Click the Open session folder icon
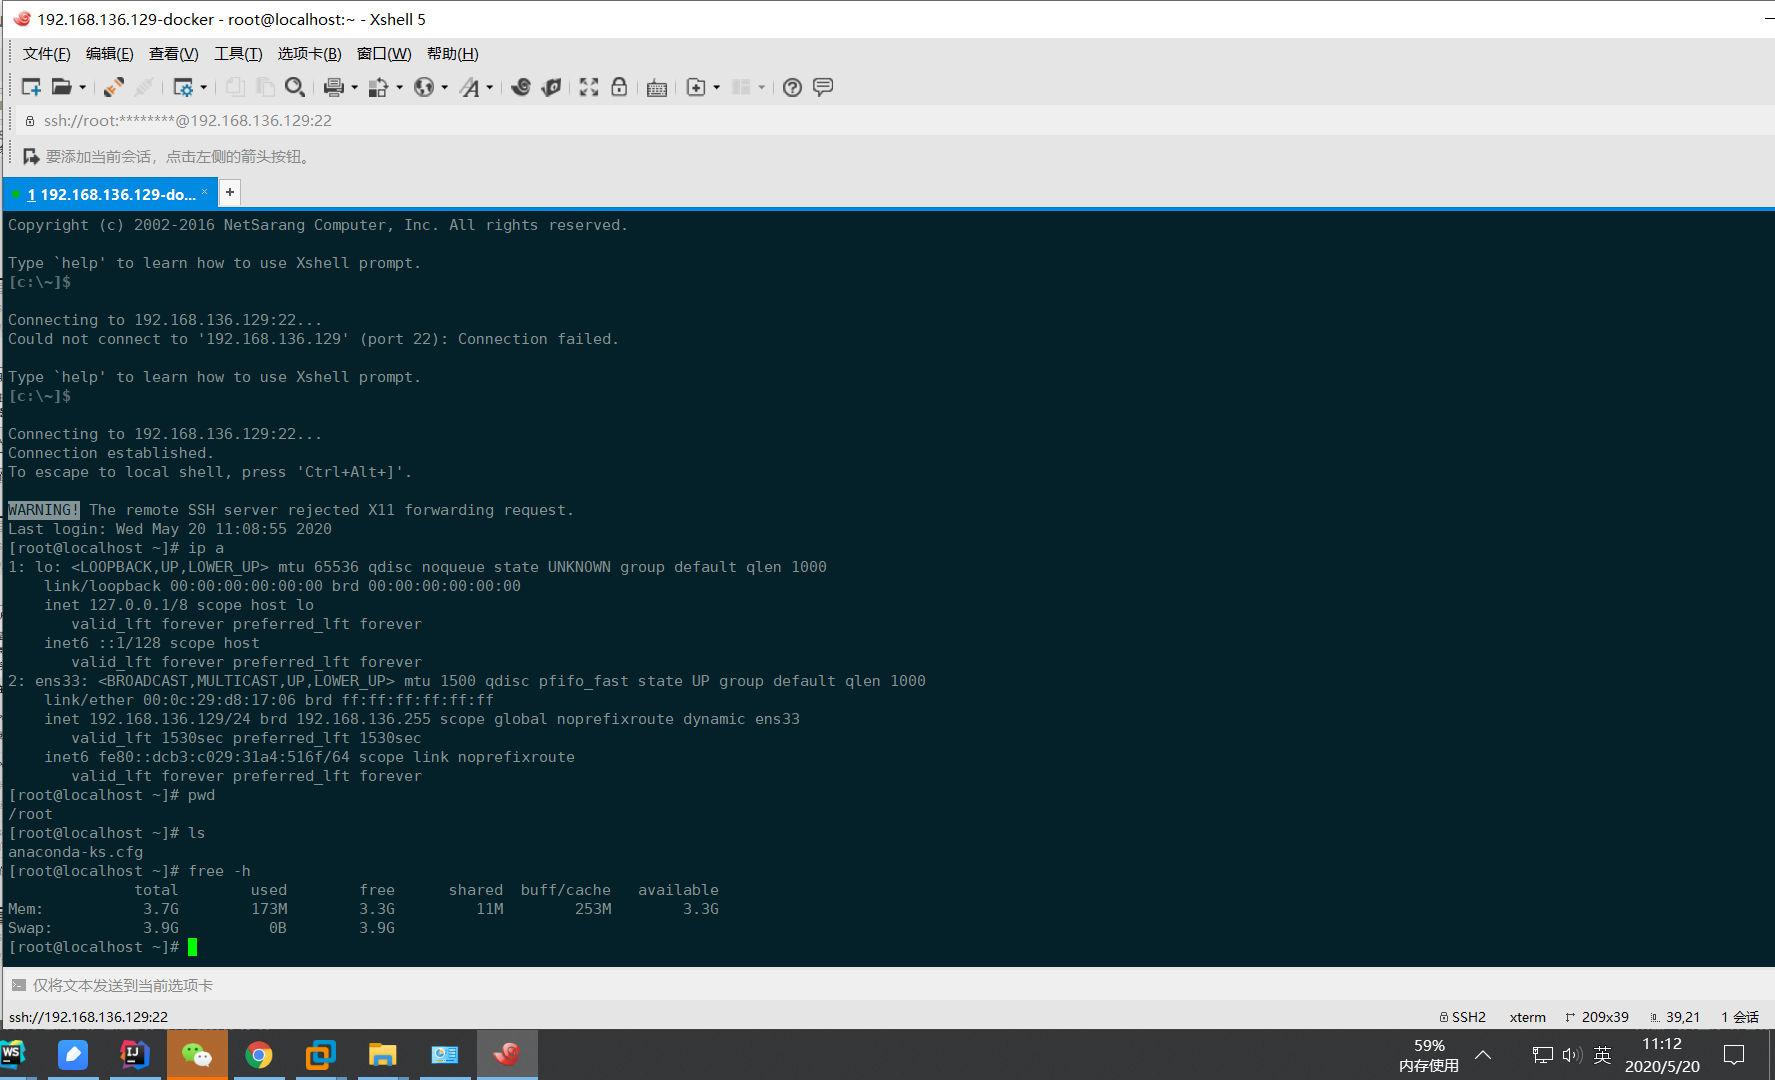1775x1080 pixels. (62, 87)
